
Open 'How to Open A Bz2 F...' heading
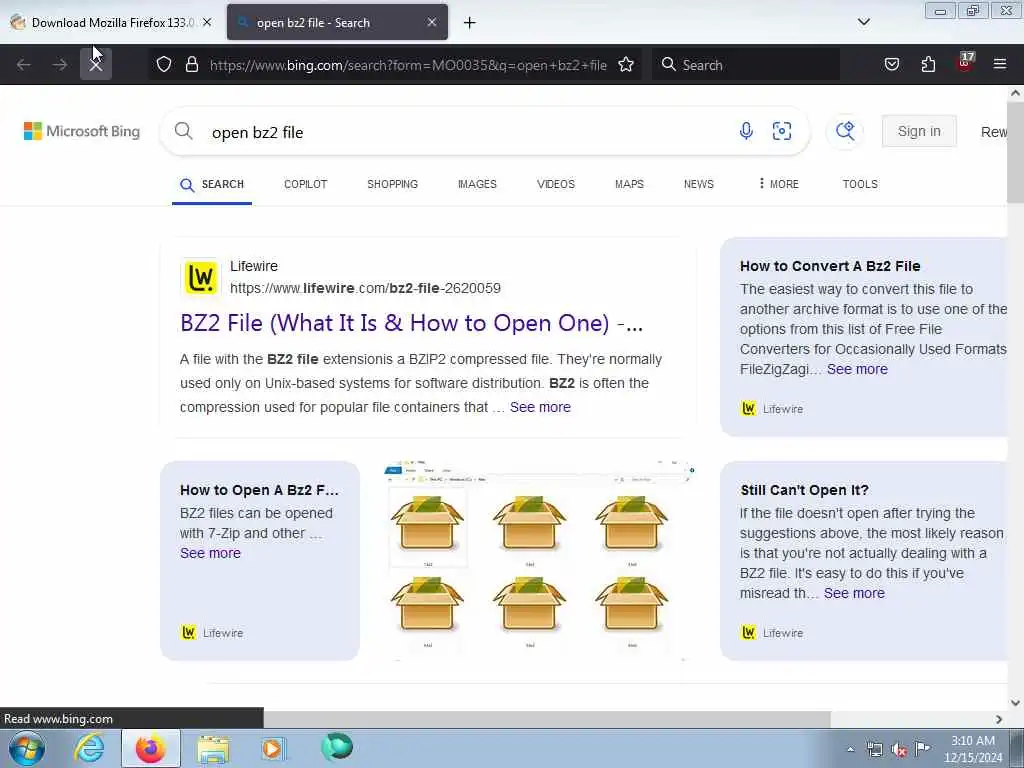[x=259, y=490]
